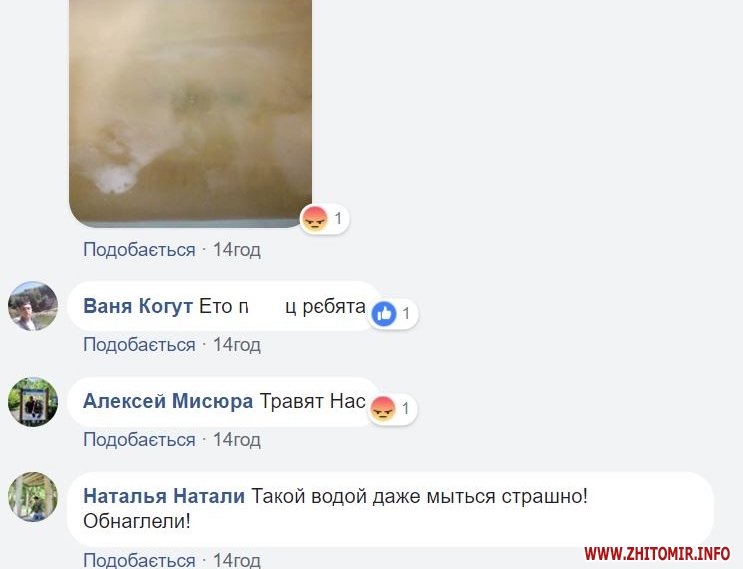The height and width of the screenshot is (569, 743).
Task: Click Подобається under Наталья Натали's comment
Action: pyautogui.click(x=139, y=560)
